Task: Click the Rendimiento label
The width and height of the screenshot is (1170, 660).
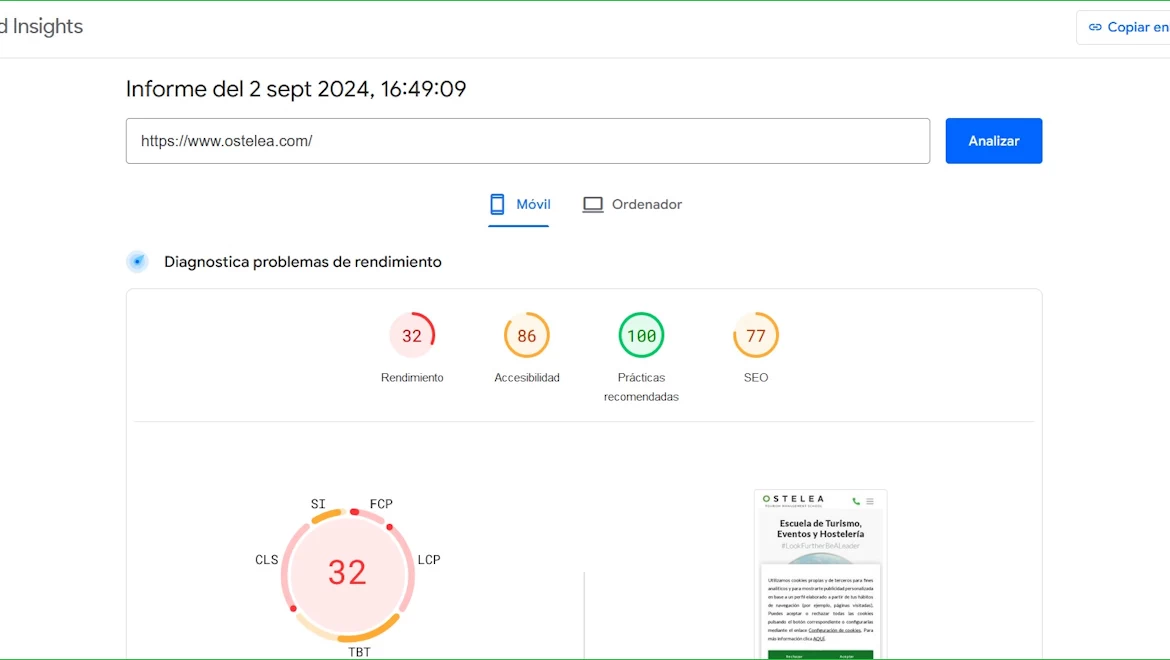Action: click(x=412, y=377)
